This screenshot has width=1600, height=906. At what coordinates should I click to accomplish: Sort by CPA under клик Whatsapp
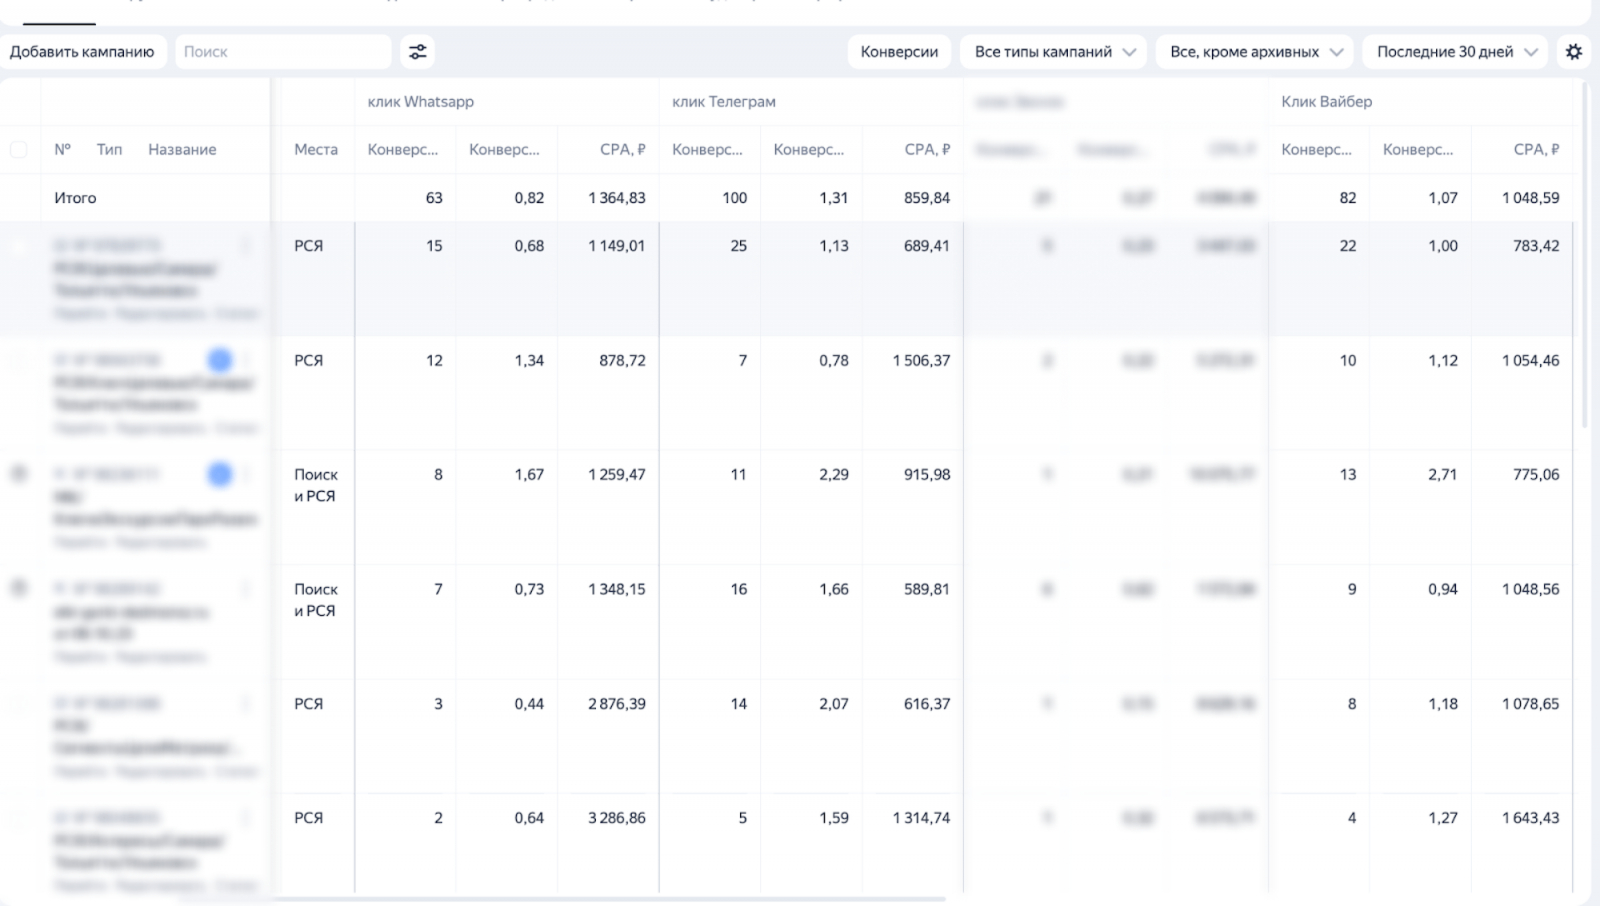[622, 150]
